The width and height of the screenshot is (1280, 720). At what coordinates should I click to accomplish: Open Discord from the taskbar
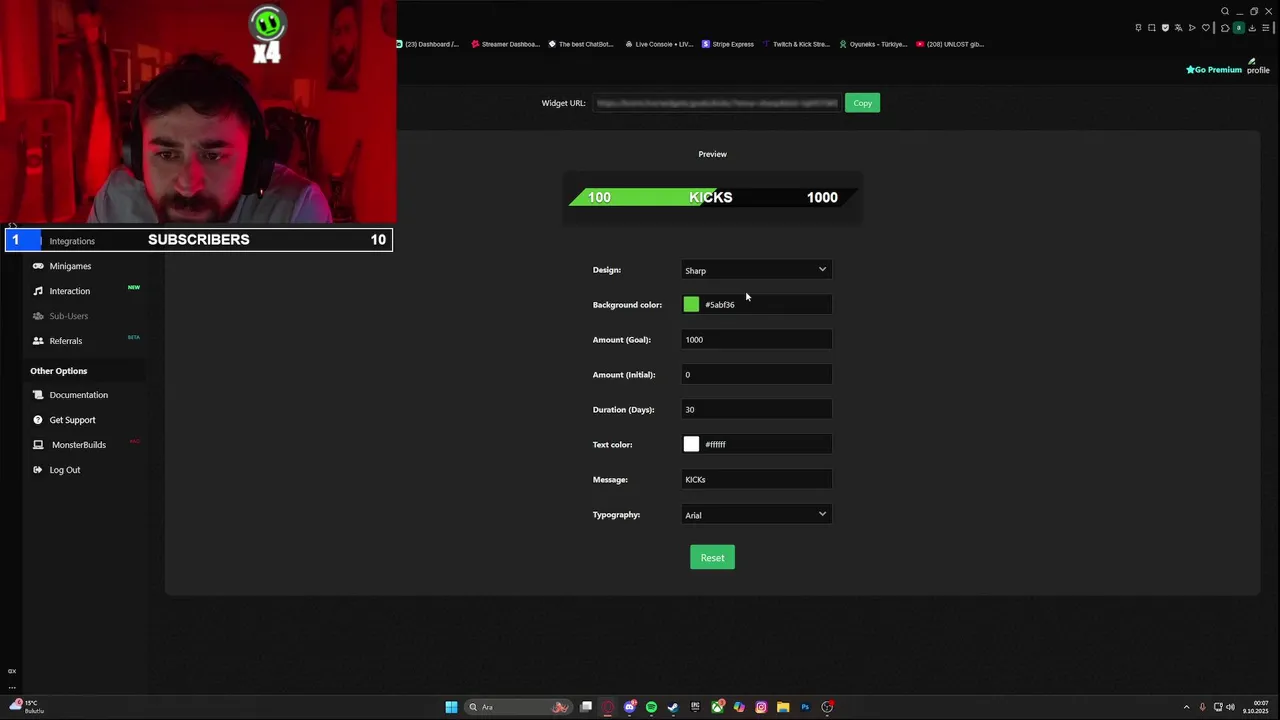coord(630,707)
